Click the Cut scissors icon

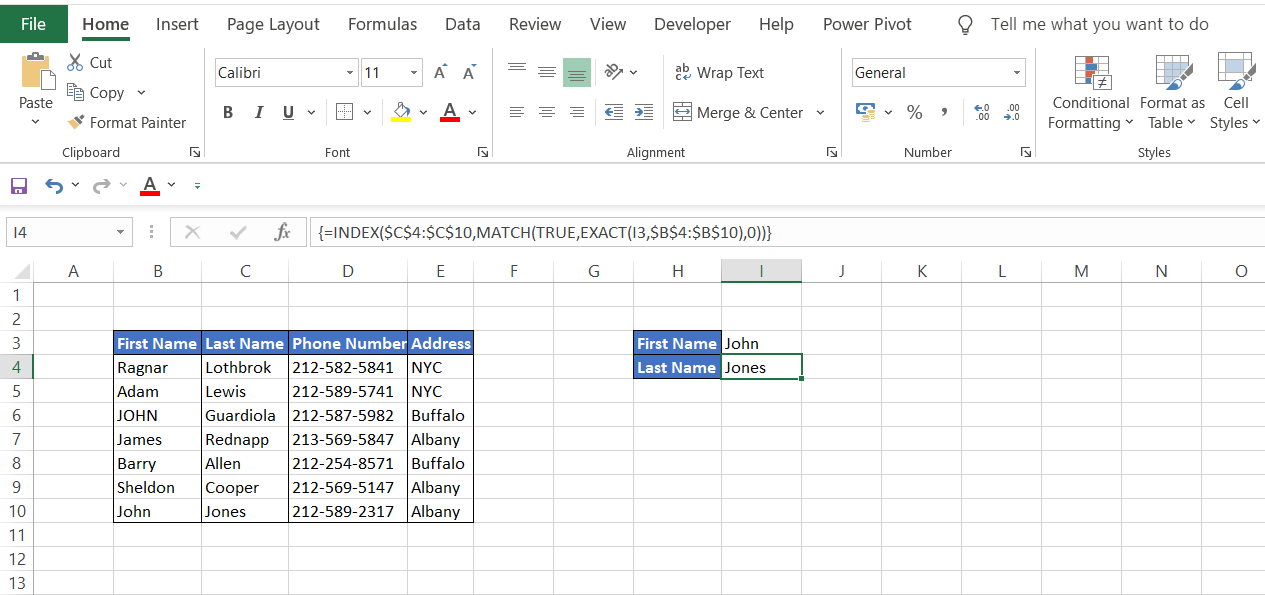tap(76, 63)
